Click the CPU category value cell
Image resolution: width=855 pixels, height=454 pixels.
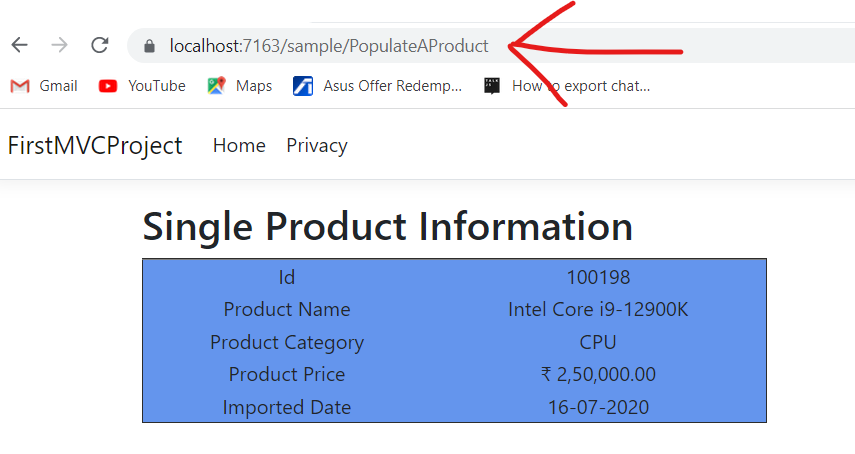[598, 342]
